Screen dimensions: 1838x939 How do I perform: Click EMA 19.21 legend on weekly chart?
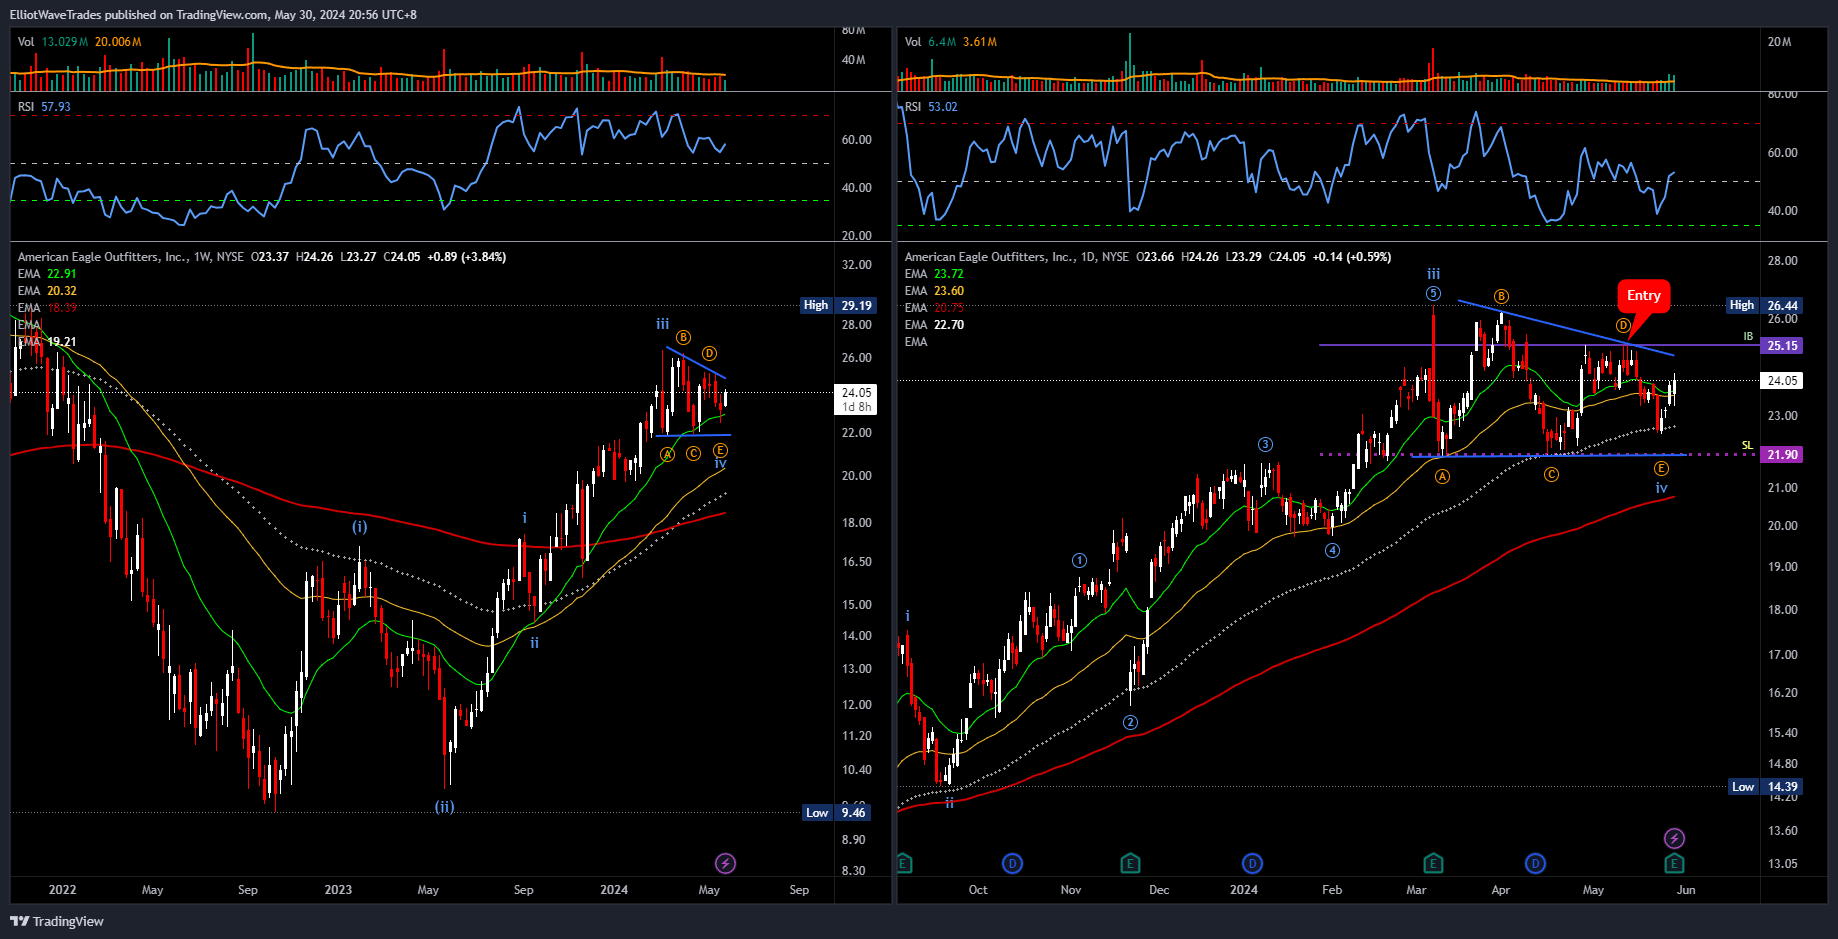(47, 341)
